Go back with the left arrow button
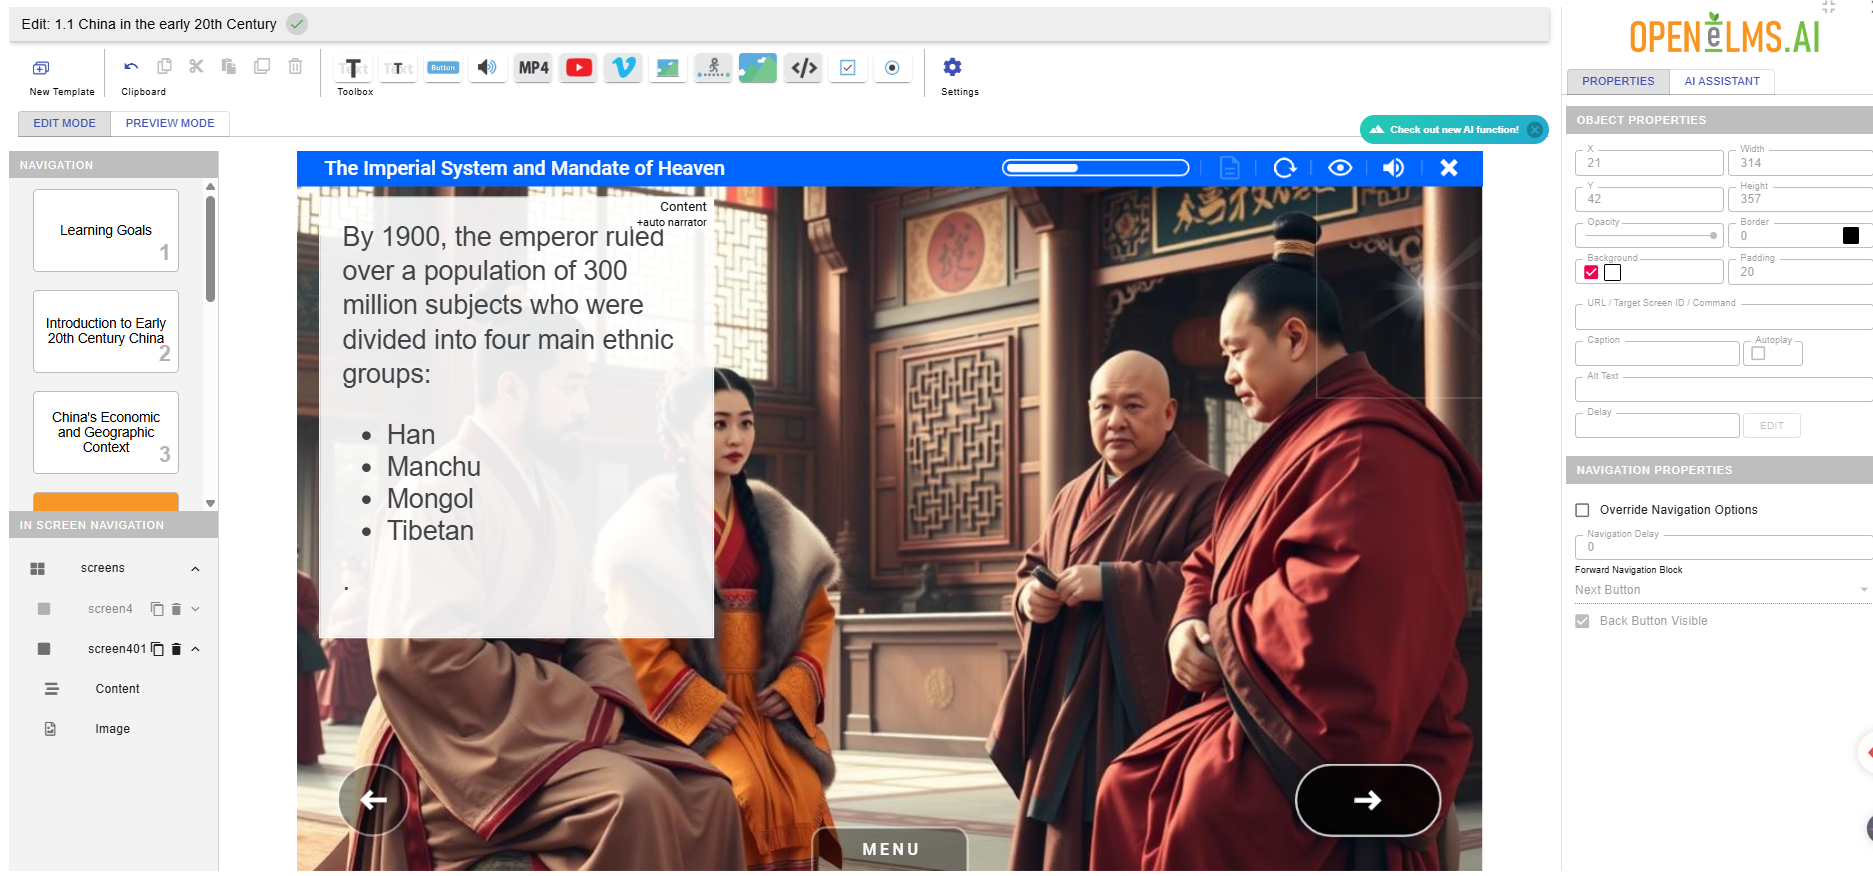Image resolution: width=1873 pixels, height=876 pixels. (373, 800)
